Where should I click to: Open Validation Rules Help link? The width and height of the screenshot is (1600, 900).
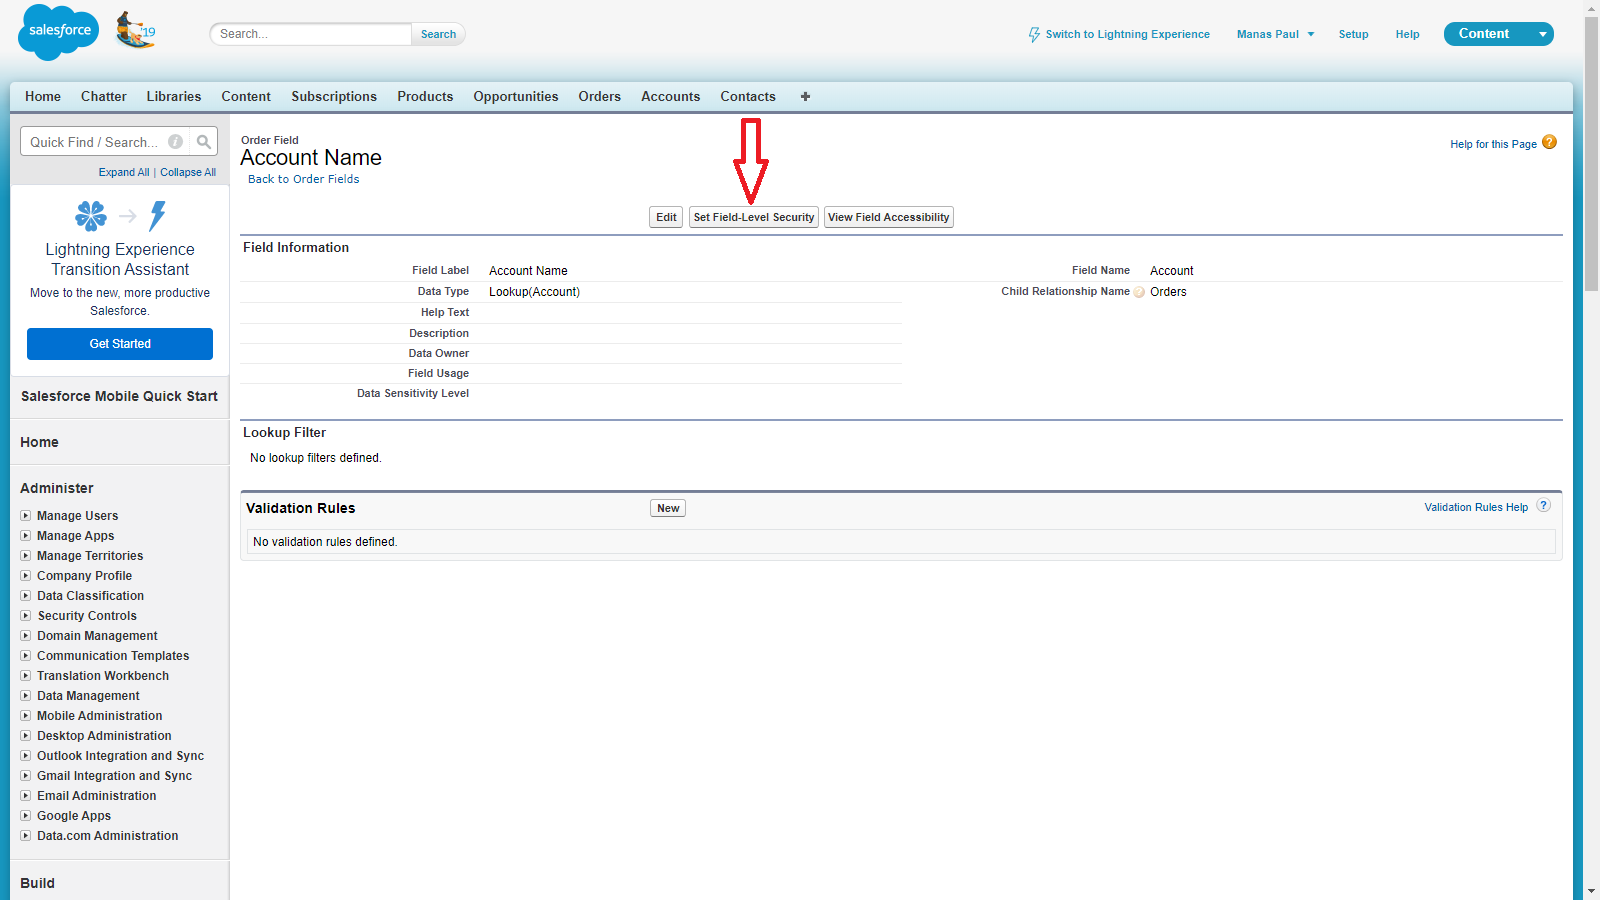1476,507
